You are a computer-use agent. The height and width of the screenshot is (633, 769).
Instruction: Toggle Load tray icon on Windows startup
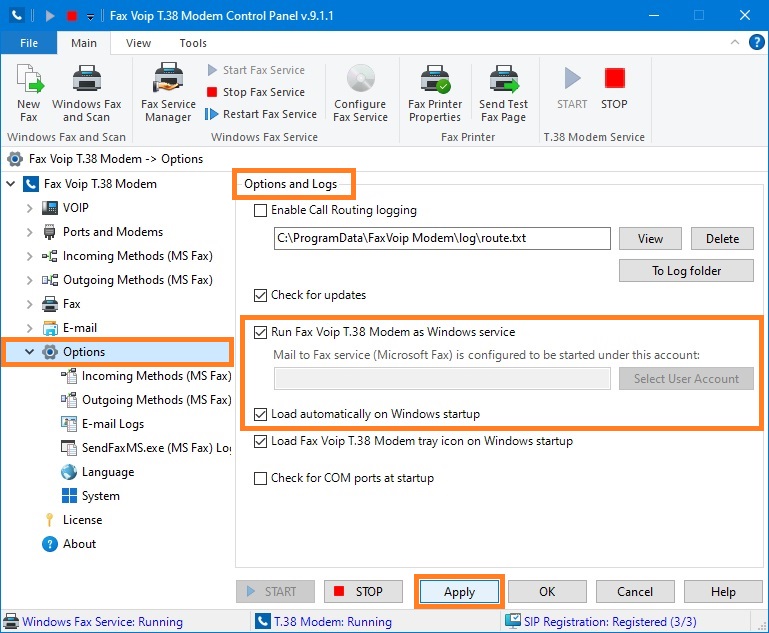(x=260, y=441)
